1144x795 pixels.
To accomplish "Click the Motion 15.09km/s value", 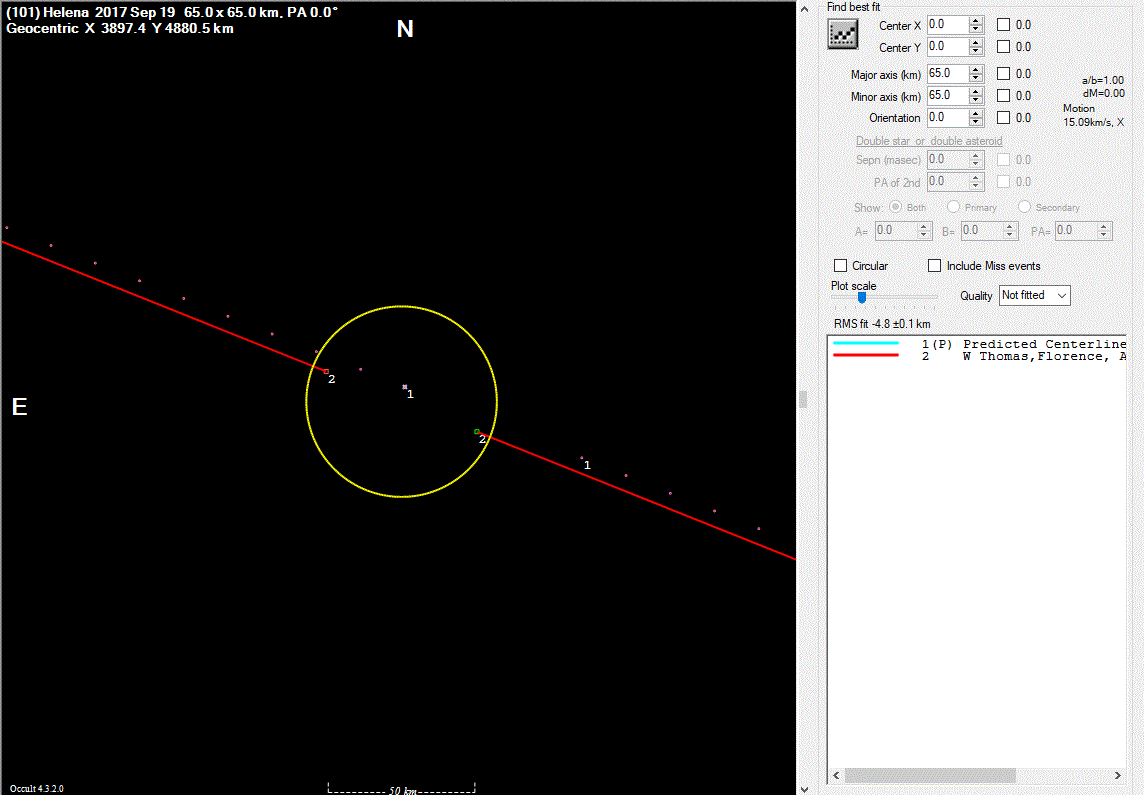I will (x=1093, y=122).
